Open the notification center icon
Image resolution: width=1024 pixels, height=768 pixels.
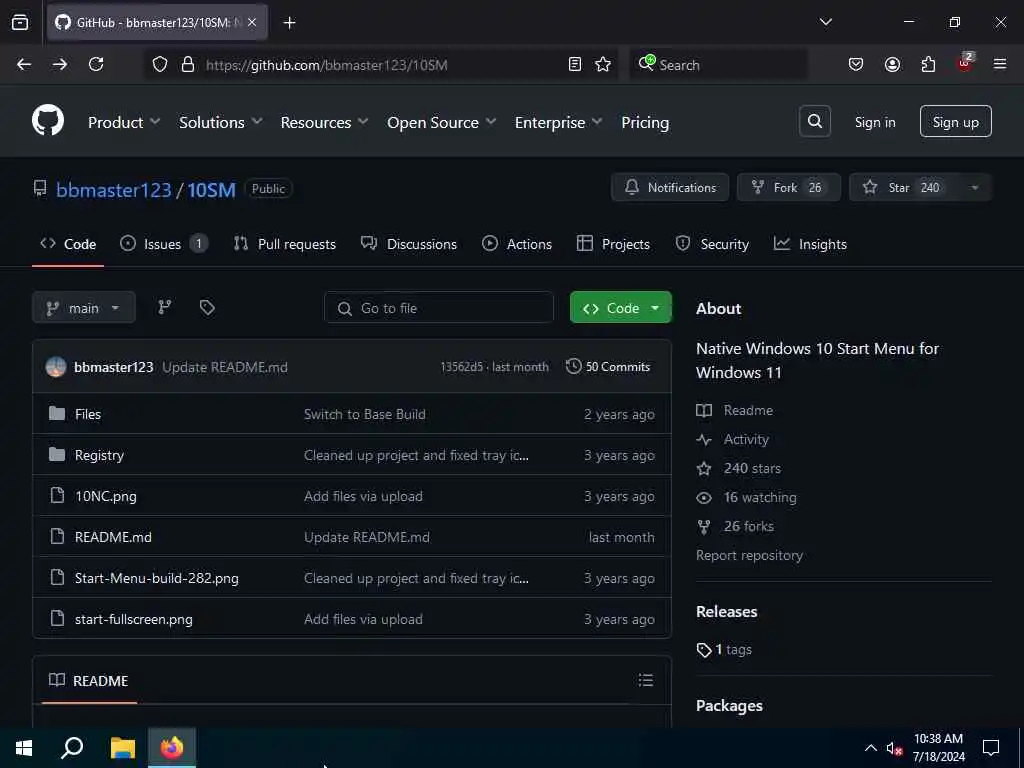(x=991, y=748)
